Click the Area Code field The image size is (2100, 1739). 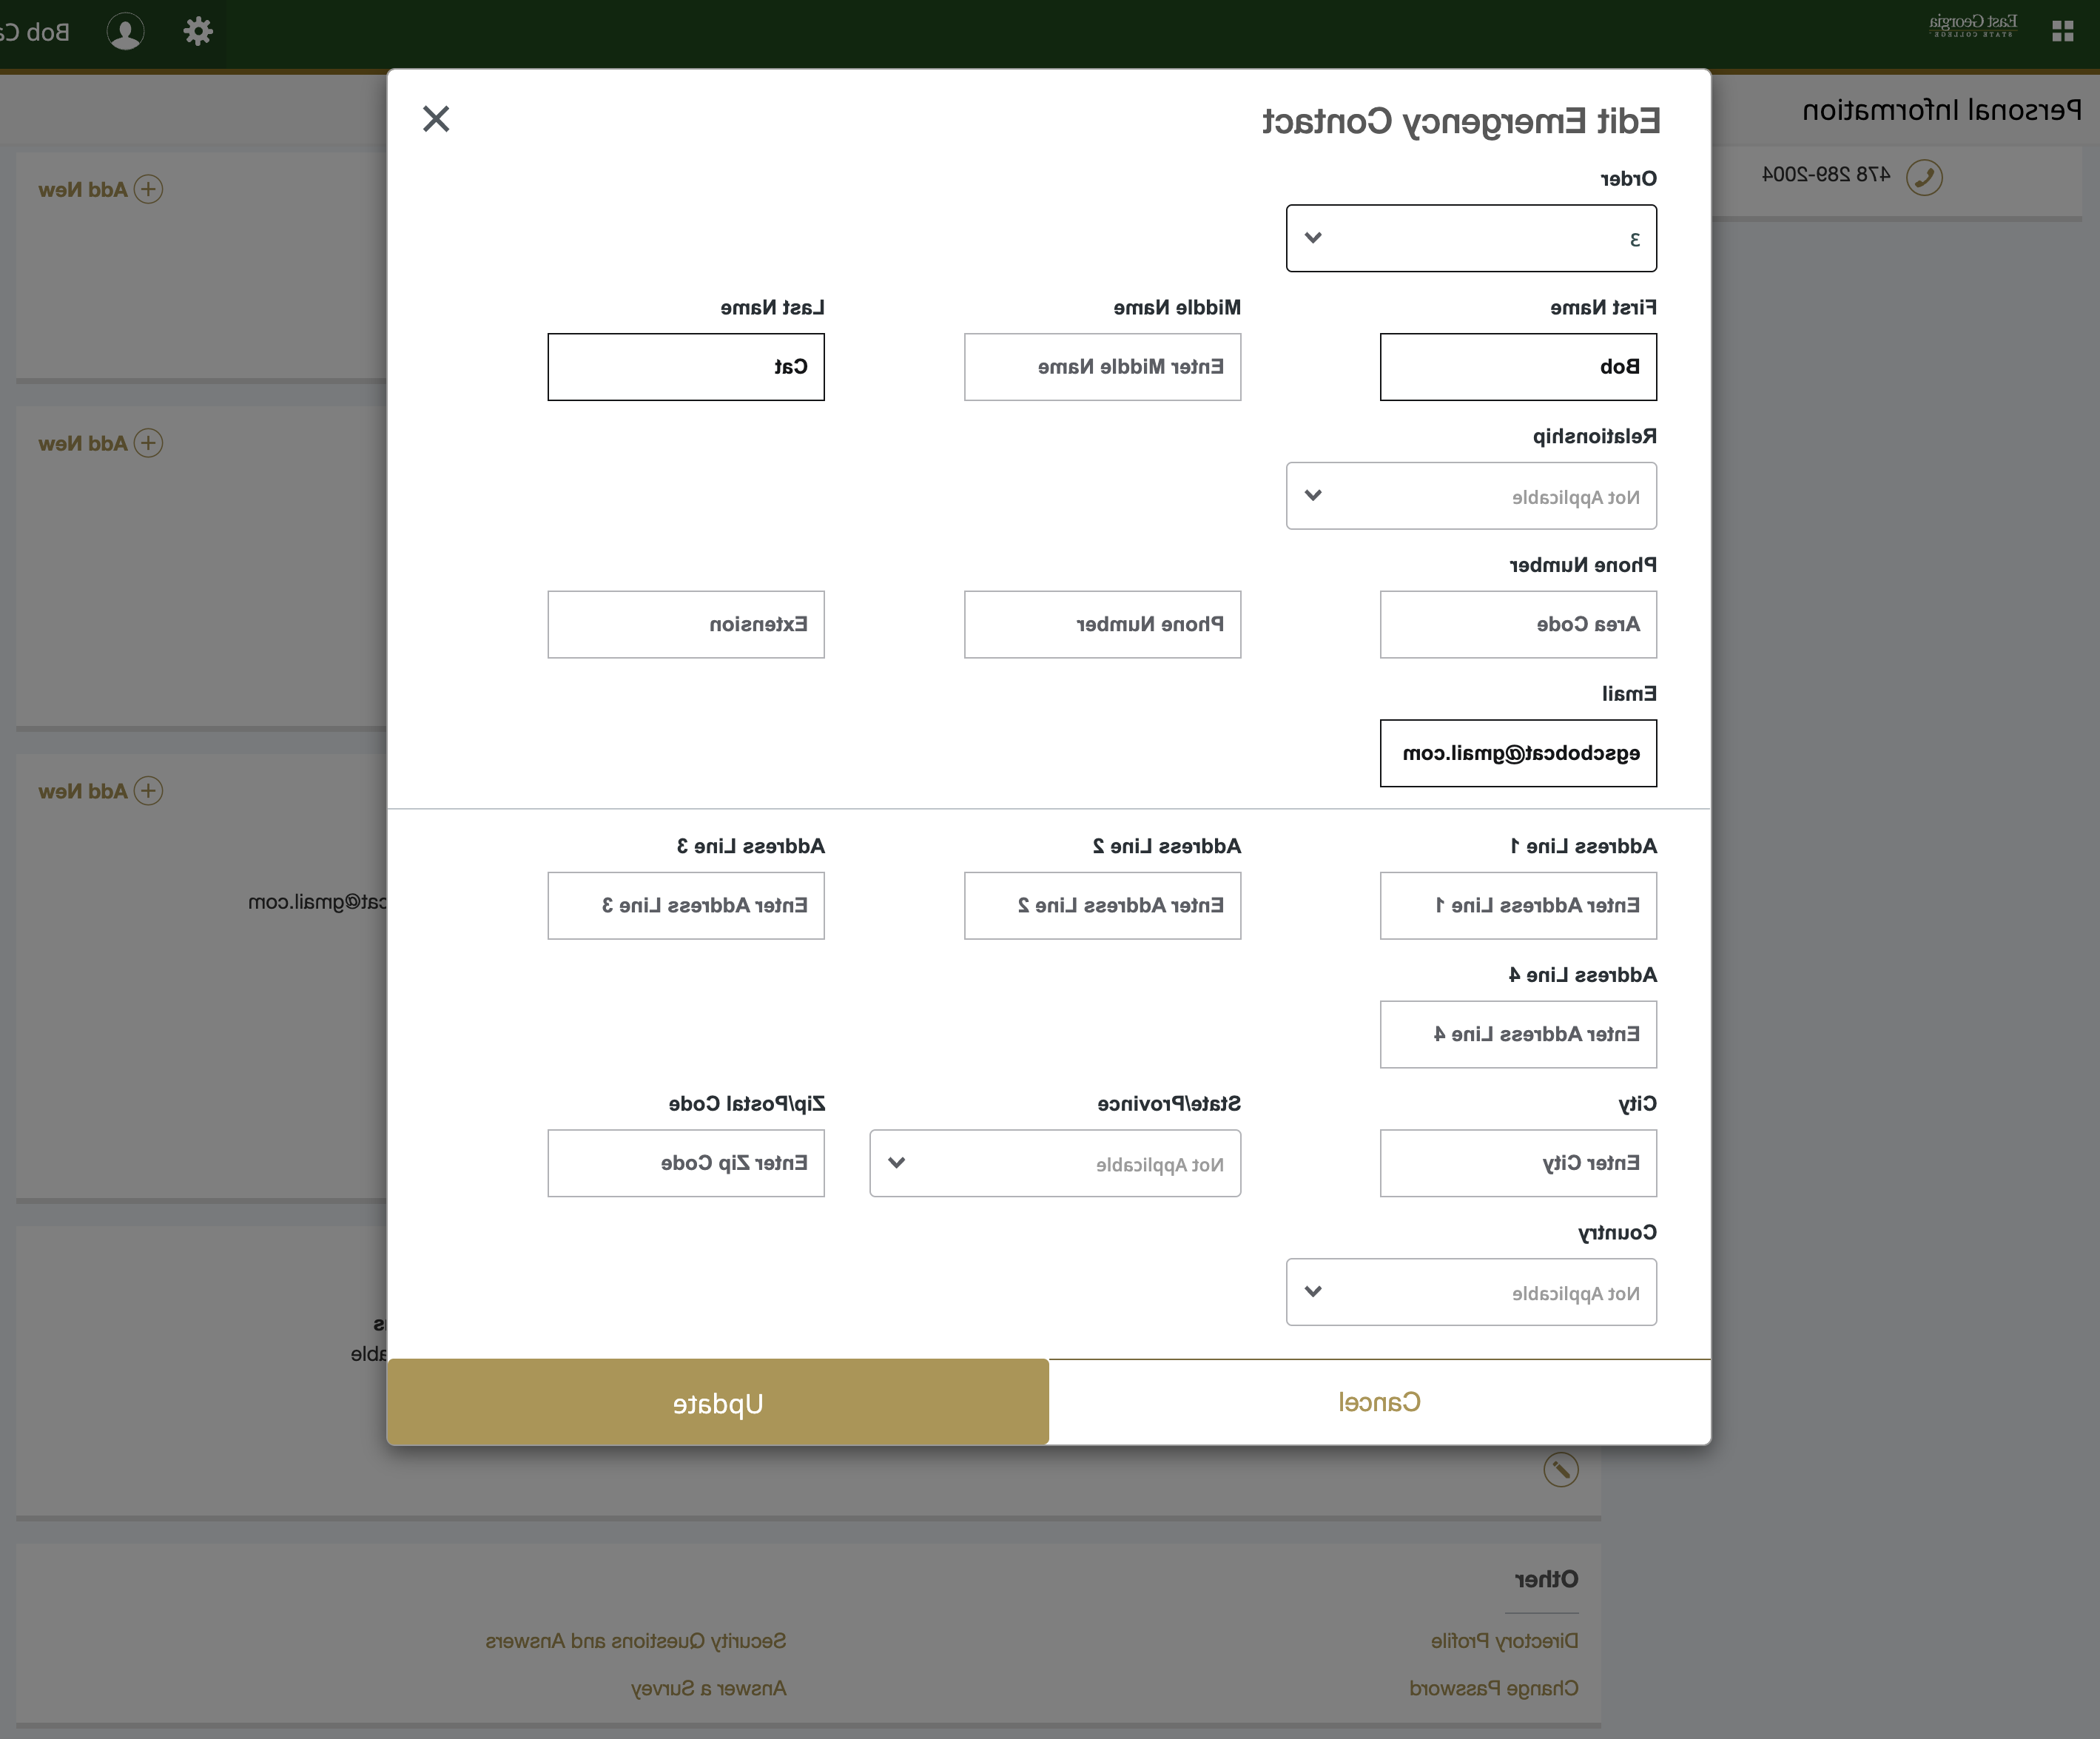tap(1518, 624)
